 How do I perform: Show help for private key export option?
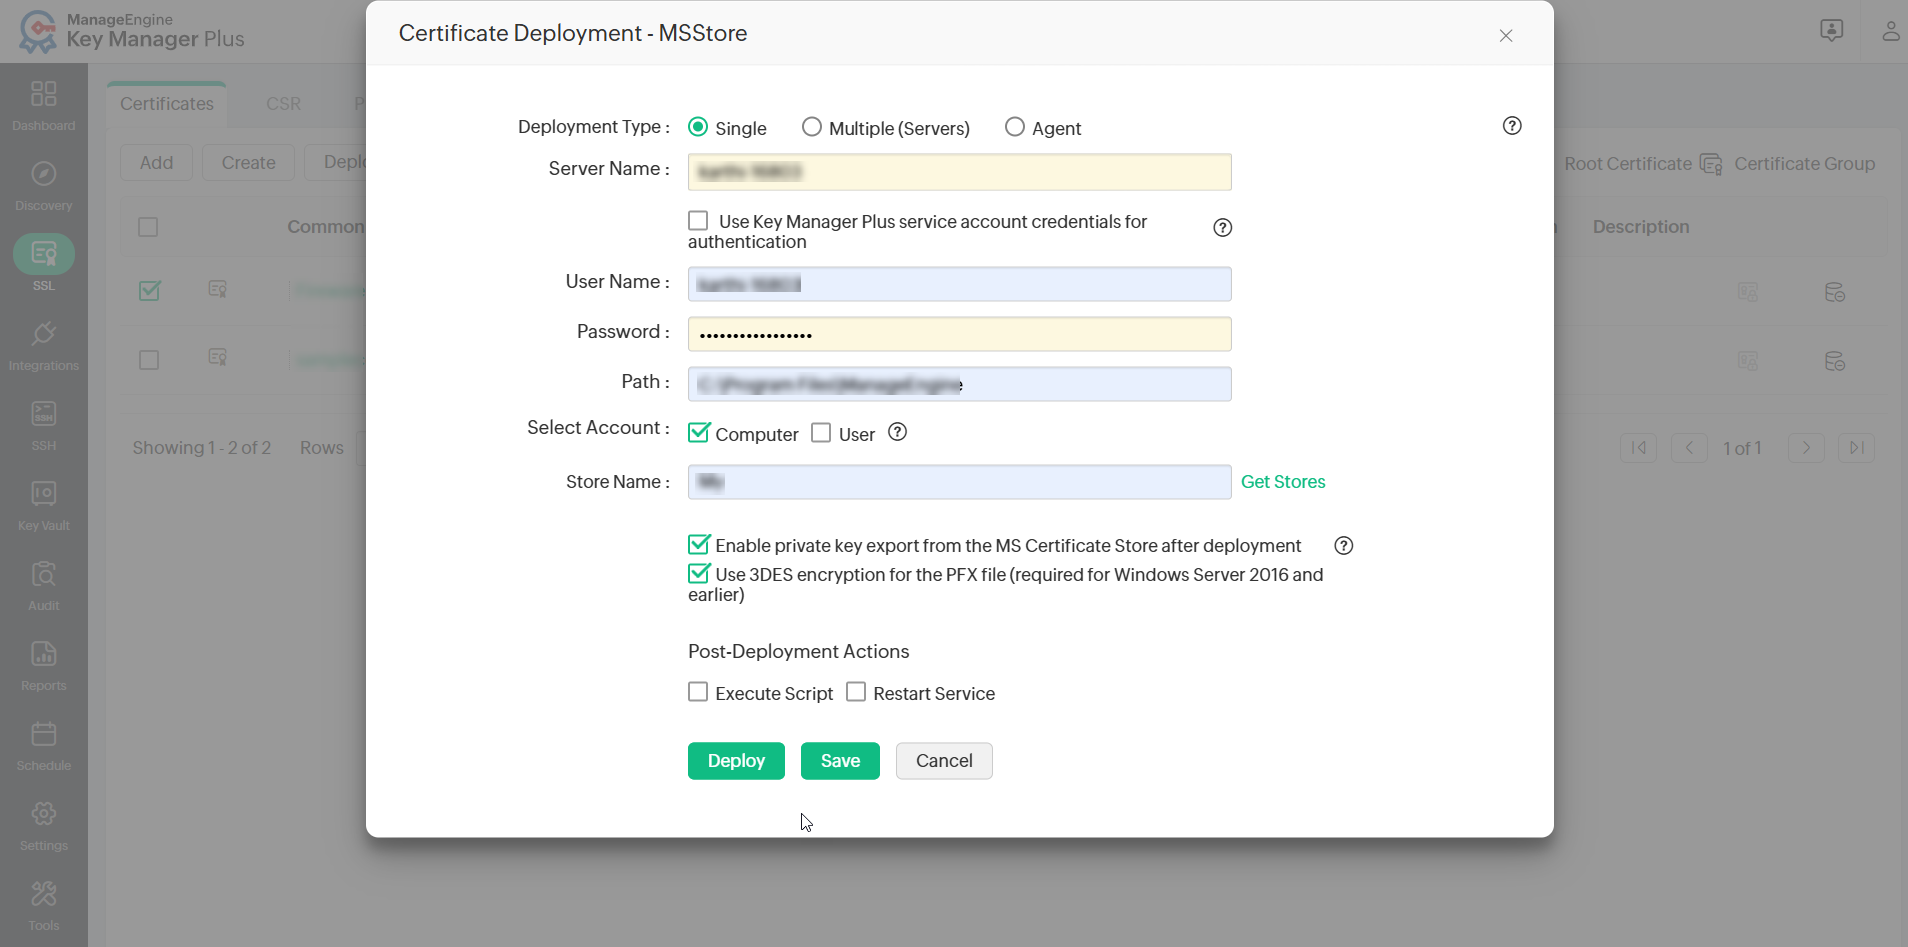(1344, 546)
